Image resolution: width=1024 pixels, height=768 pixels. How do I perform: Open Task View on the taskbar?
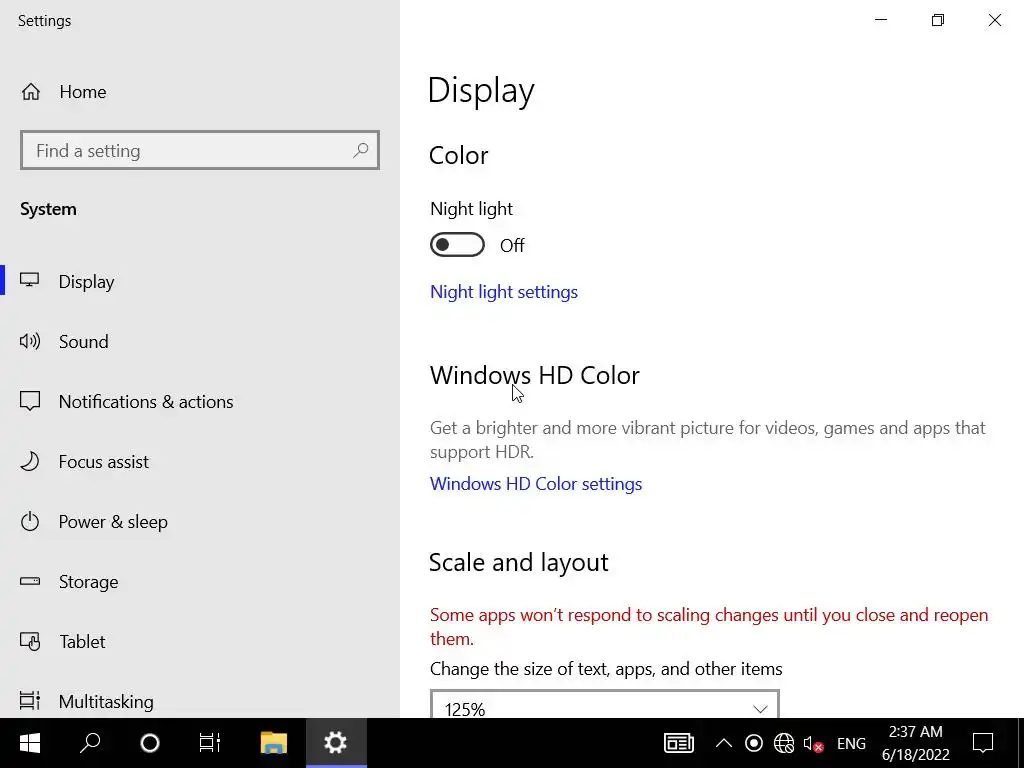click(210, 743)
